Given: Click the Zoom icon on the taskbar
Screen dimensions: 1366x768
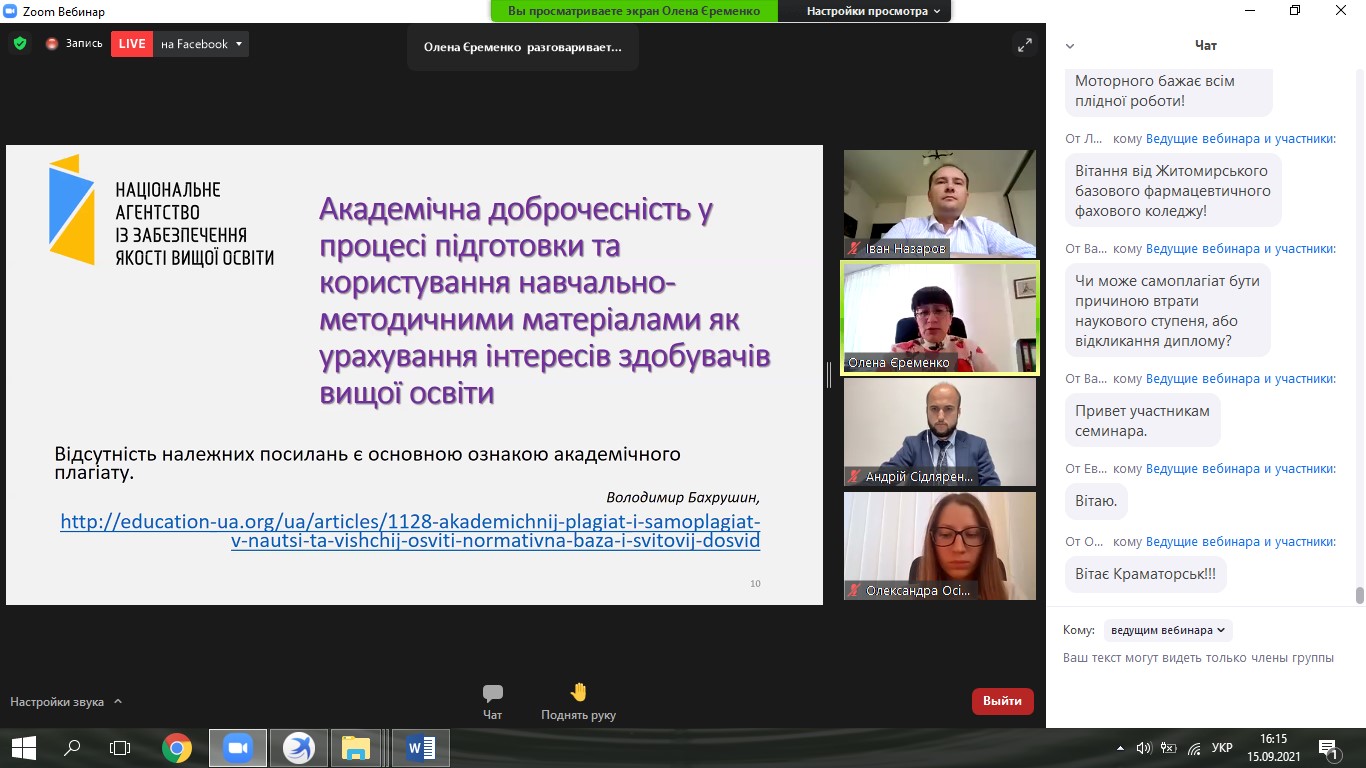Looking at the screenshot, I should coord(237,748).
